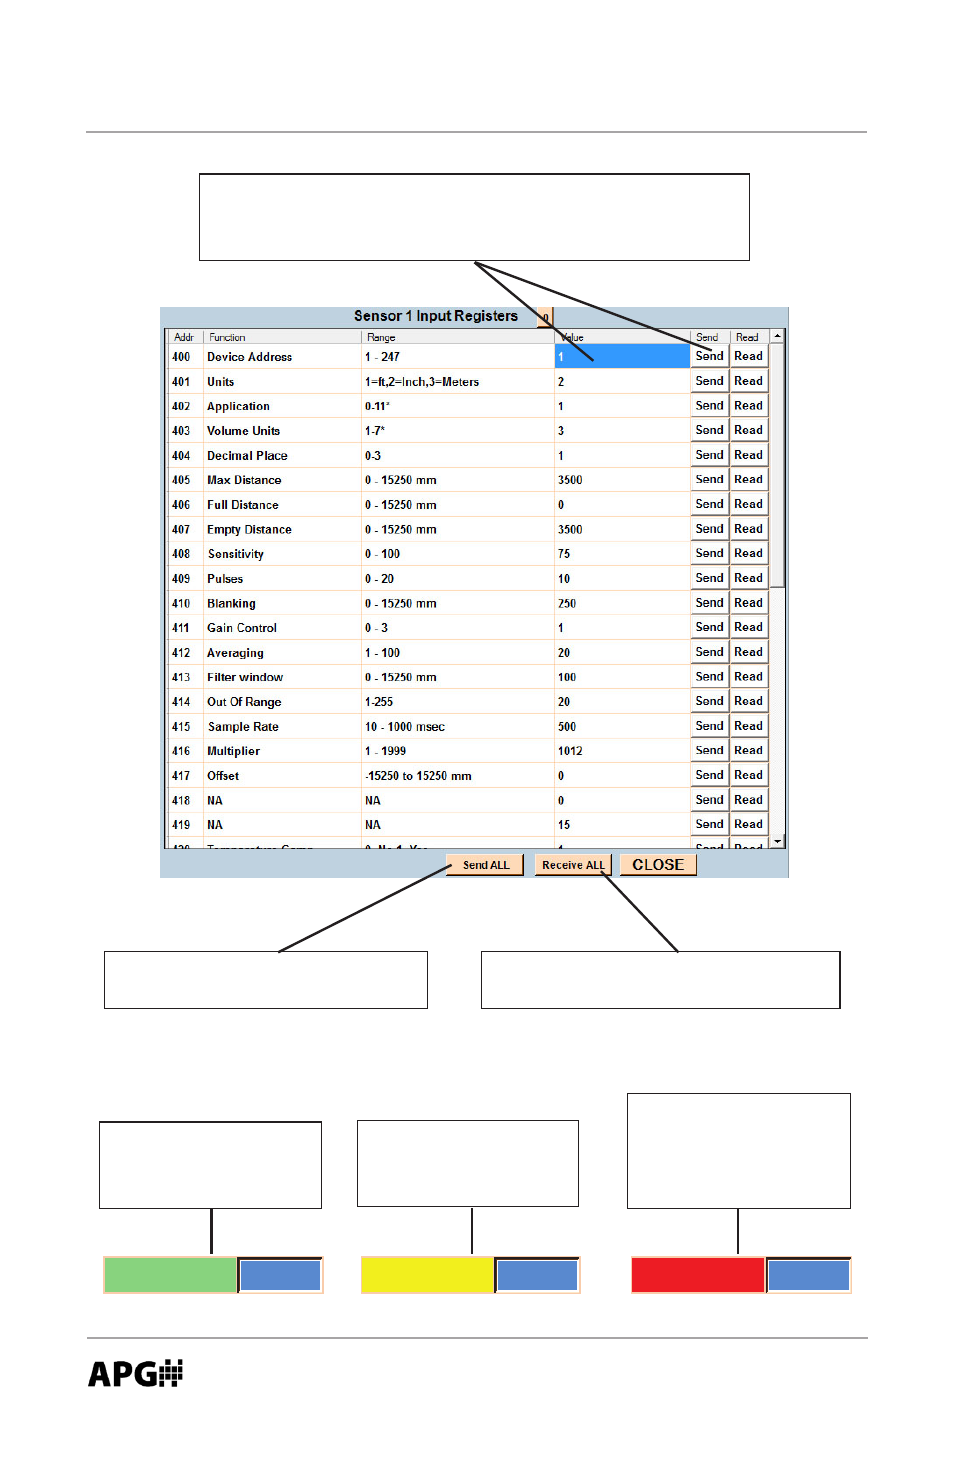Click the register list scroll-up arrow
The height and width of the screenshot is (1474, 954).
point(777,337)
